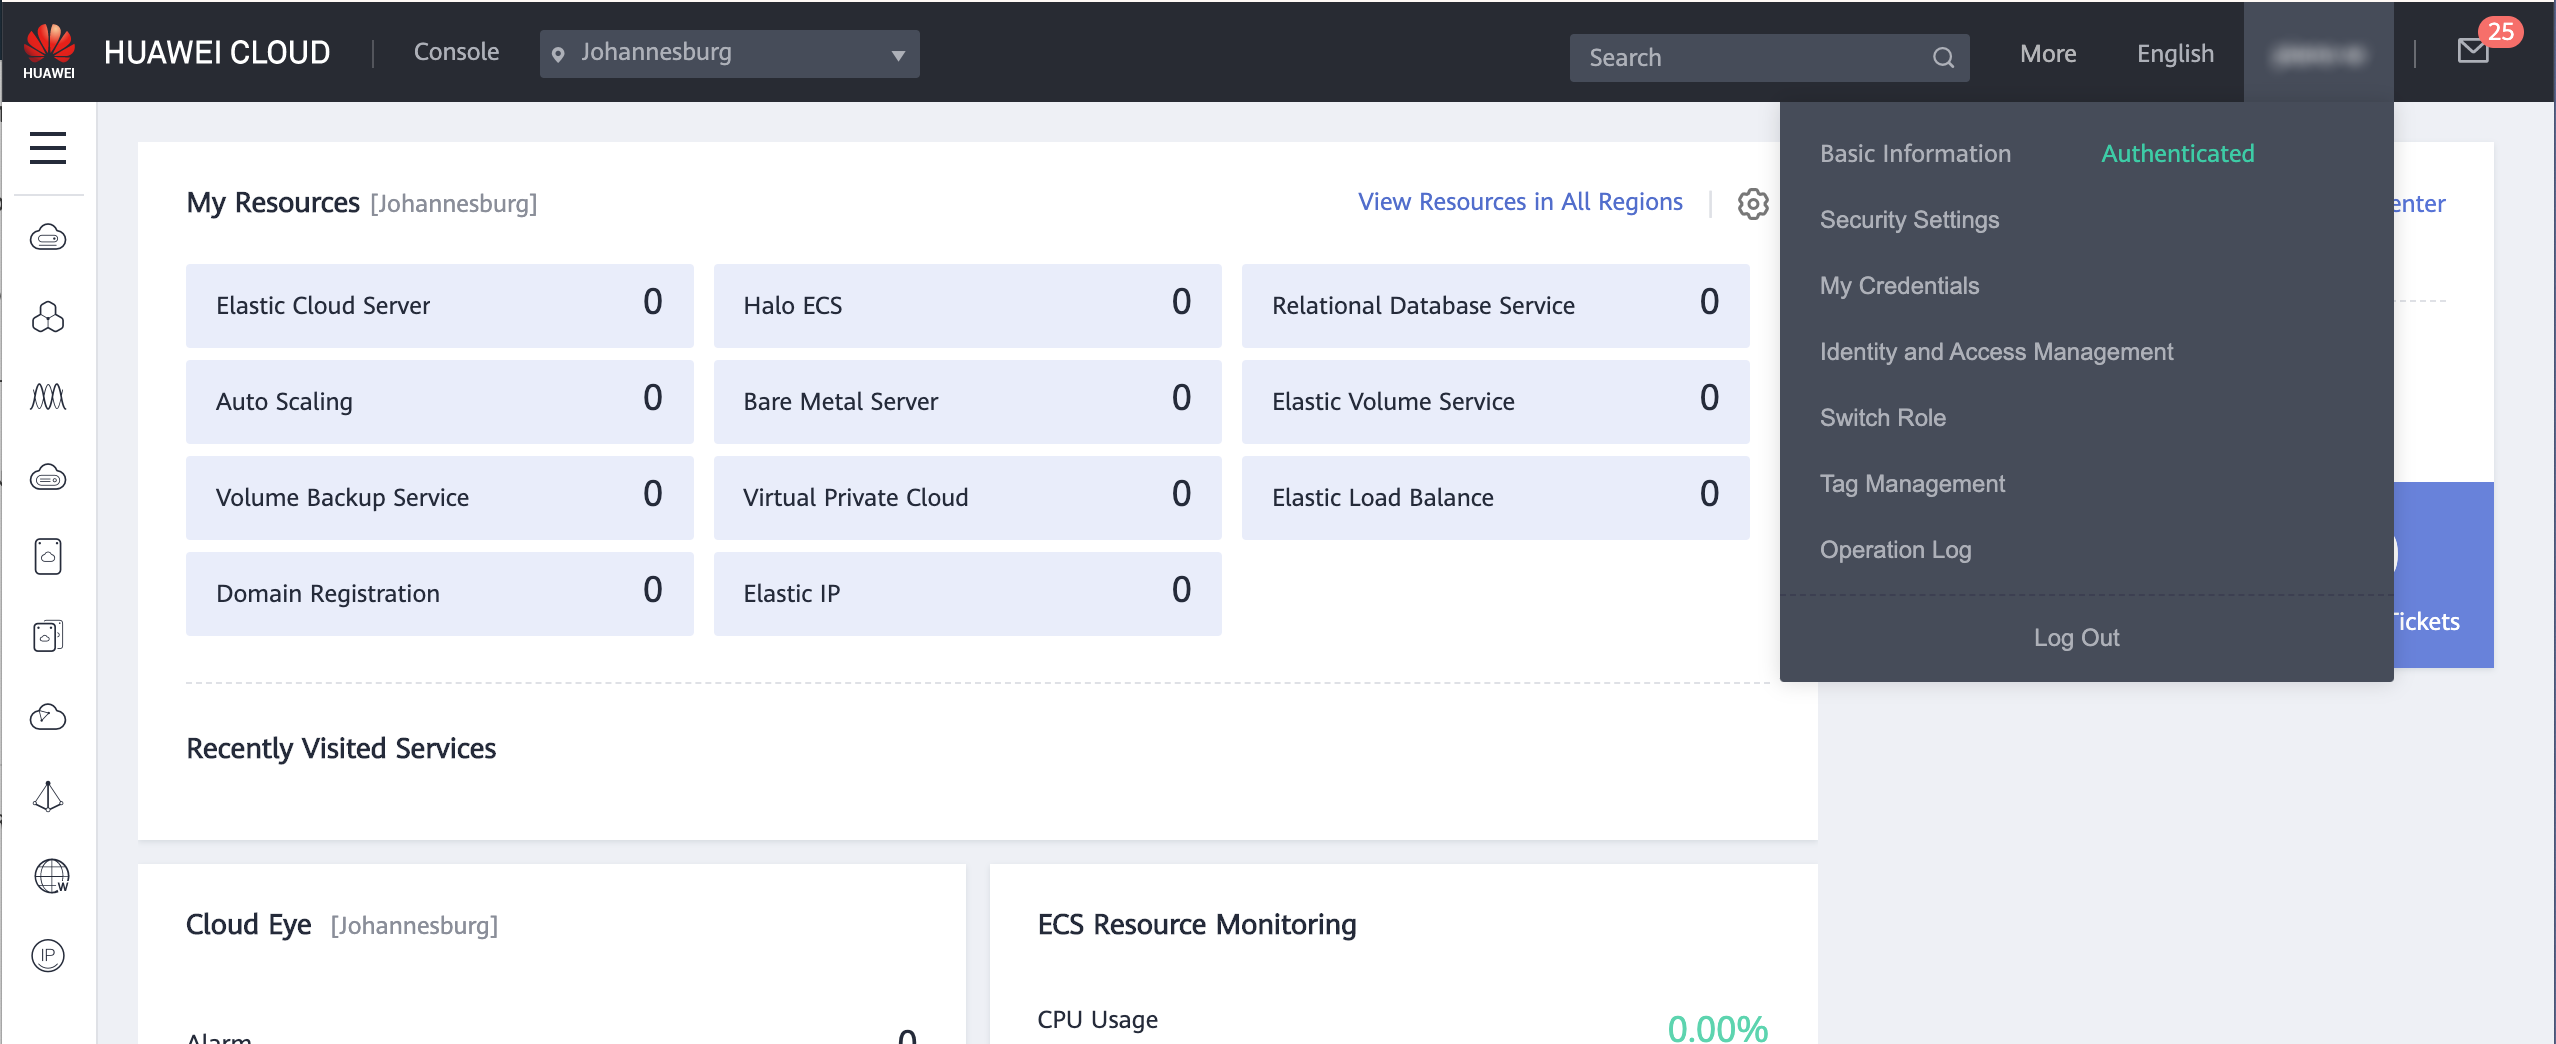Click View Resources in All Regions link
2556x1044 pixels.
coord(1519,202)
